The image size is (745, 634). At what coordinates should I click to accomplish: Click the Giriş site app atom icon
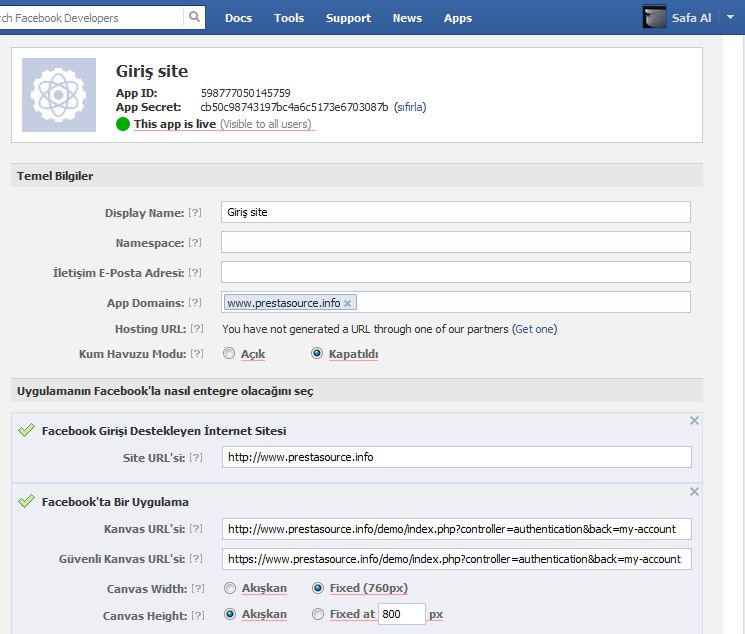click(x=59, y=95)
